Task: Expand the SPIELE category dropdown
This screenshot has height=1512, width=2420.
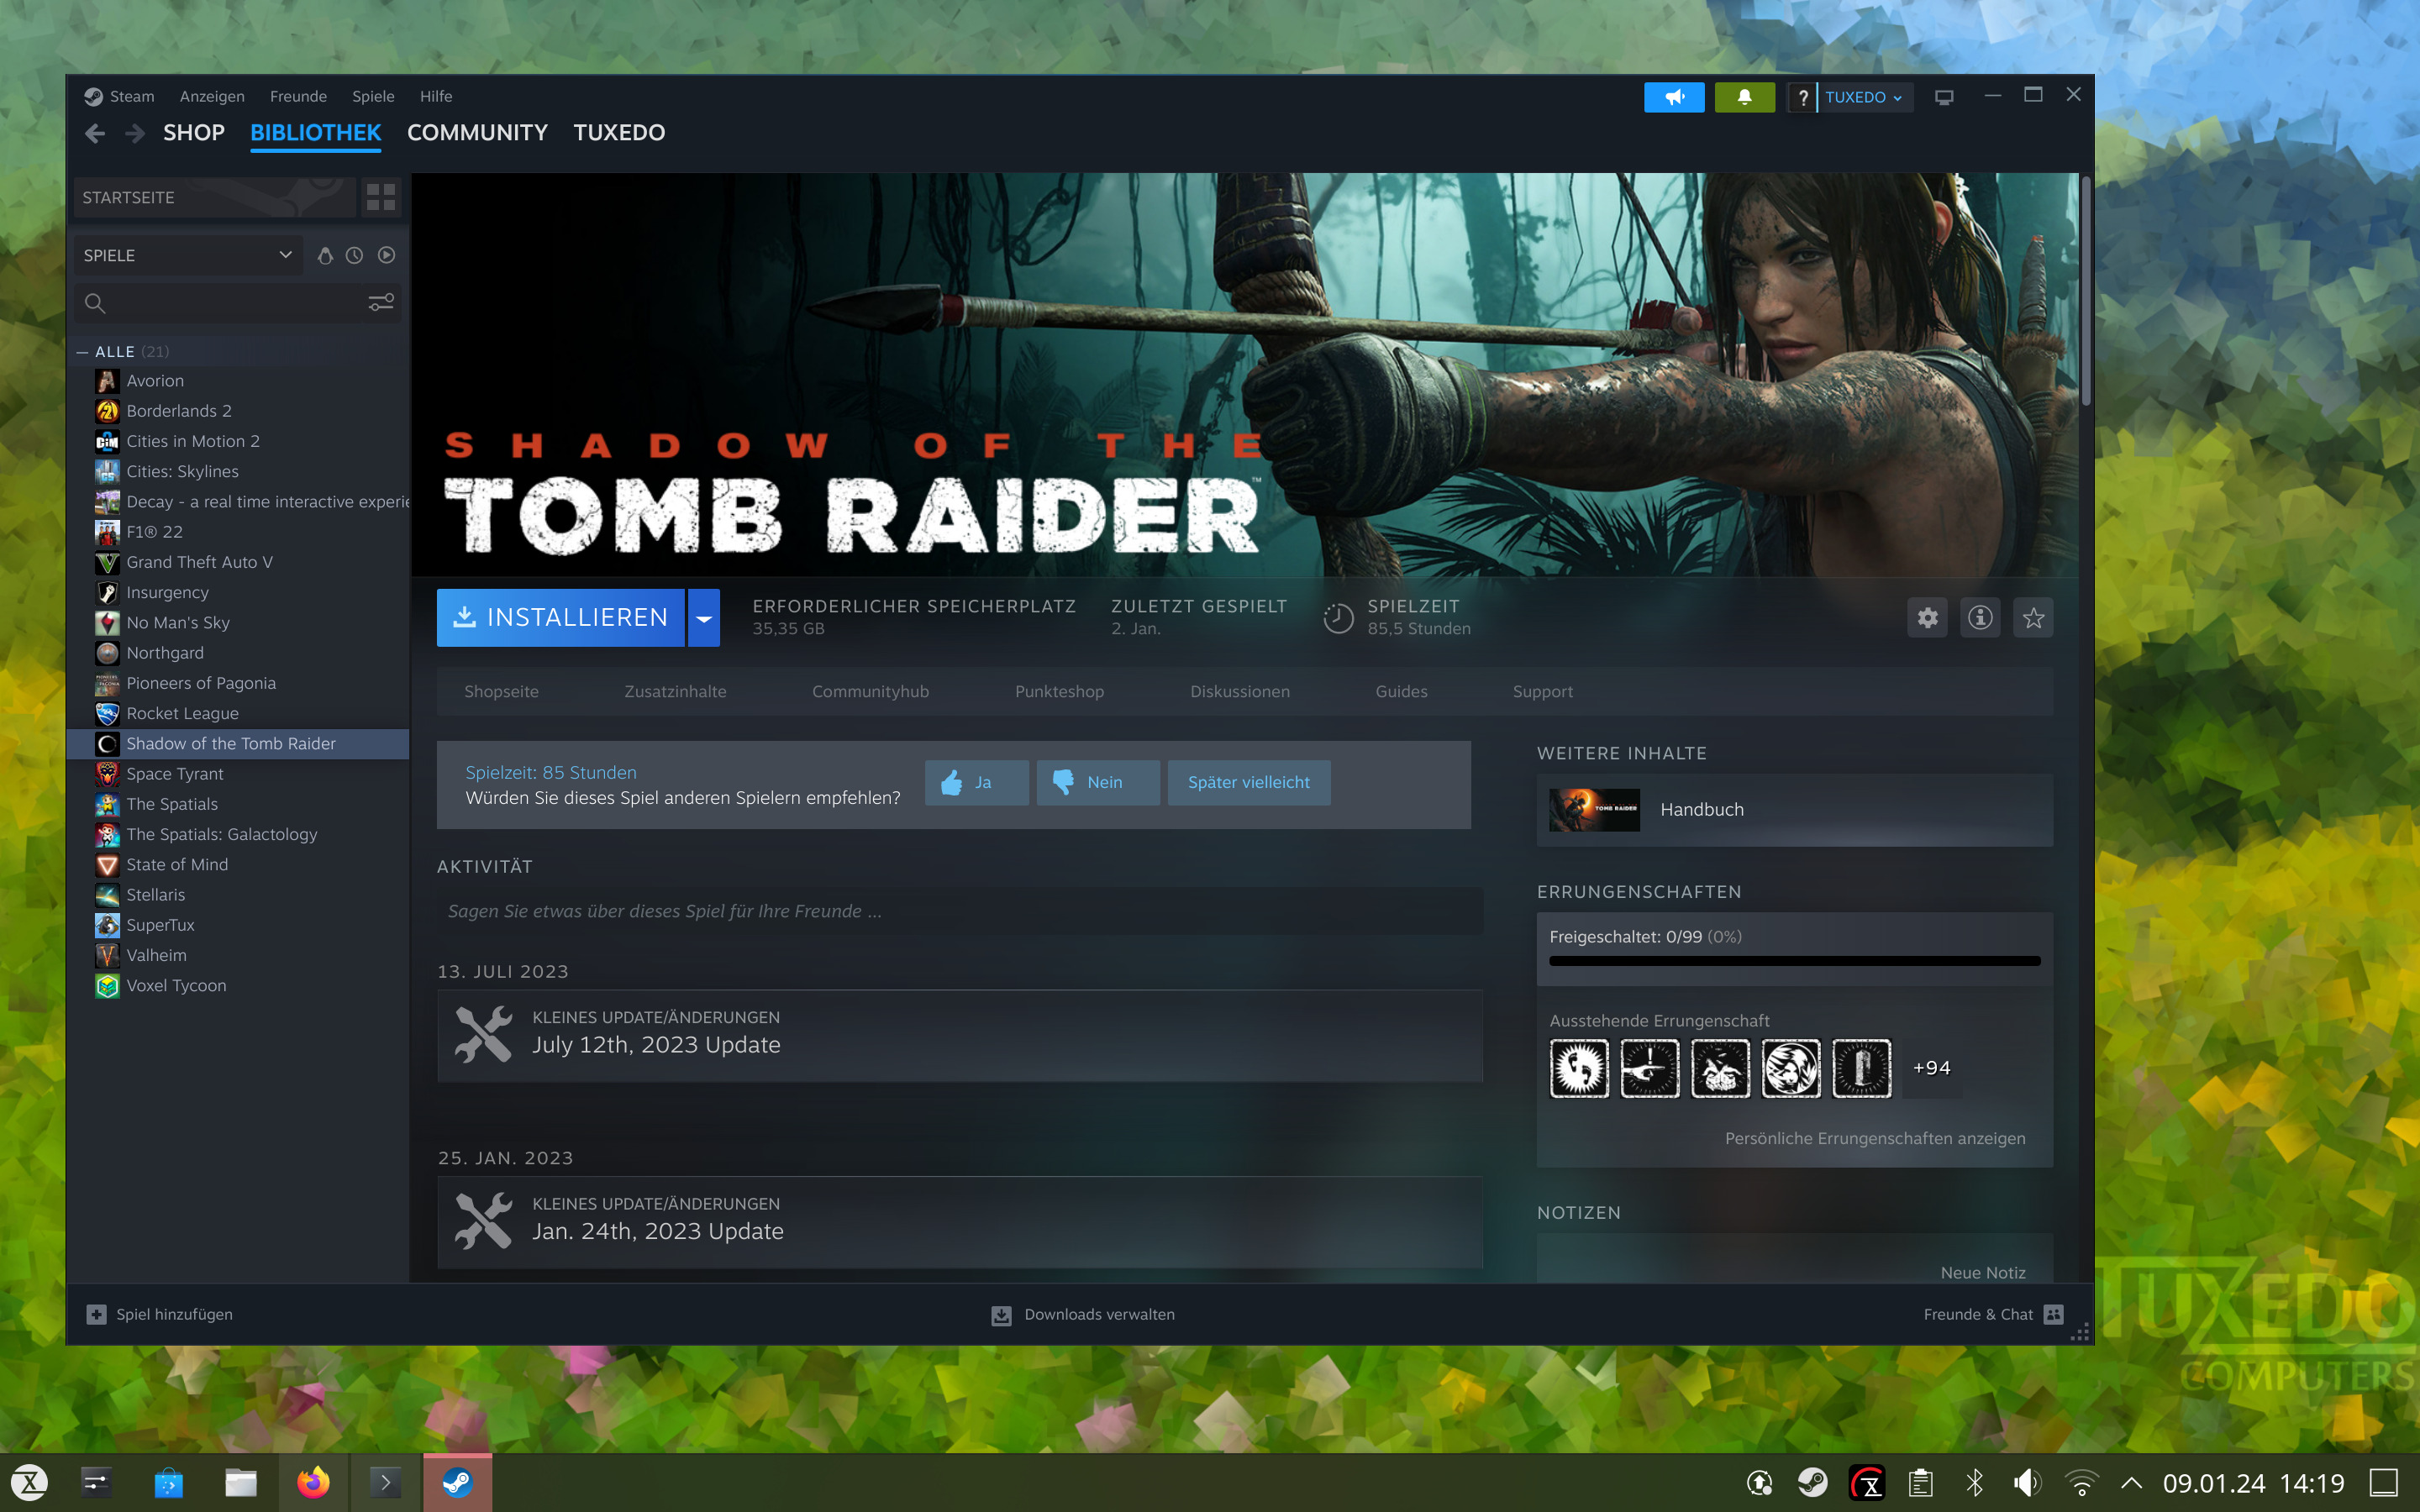Action: [x=285, y=255]
